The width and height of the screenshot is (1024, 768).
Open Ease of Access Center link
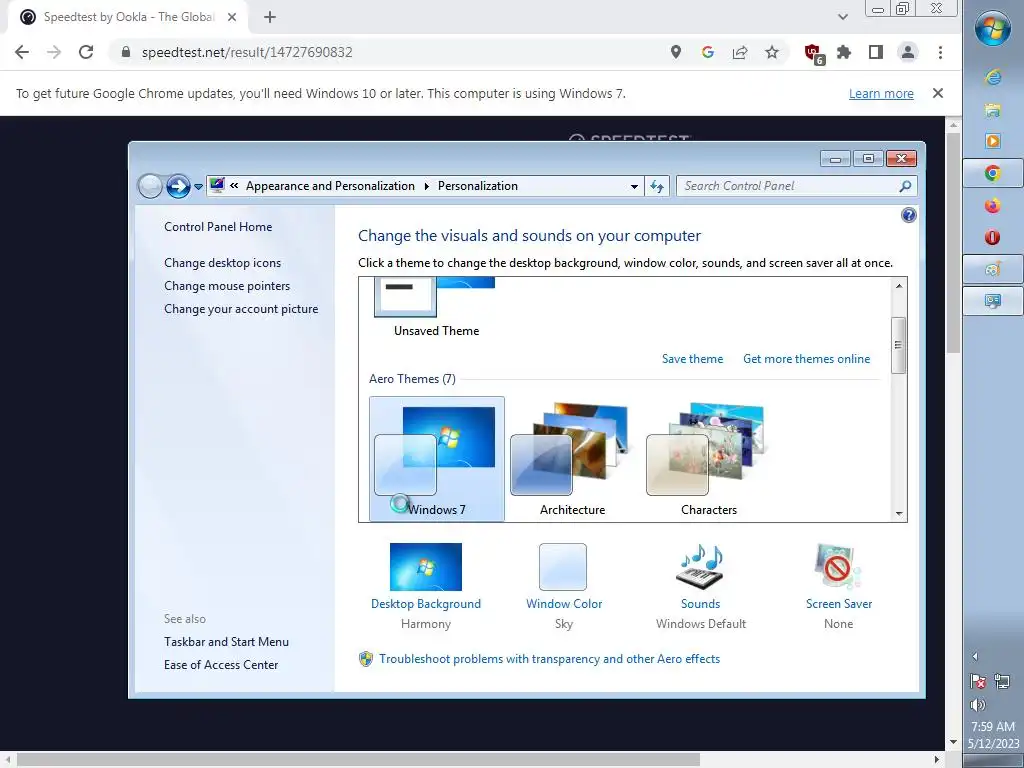tap(221, 665)
